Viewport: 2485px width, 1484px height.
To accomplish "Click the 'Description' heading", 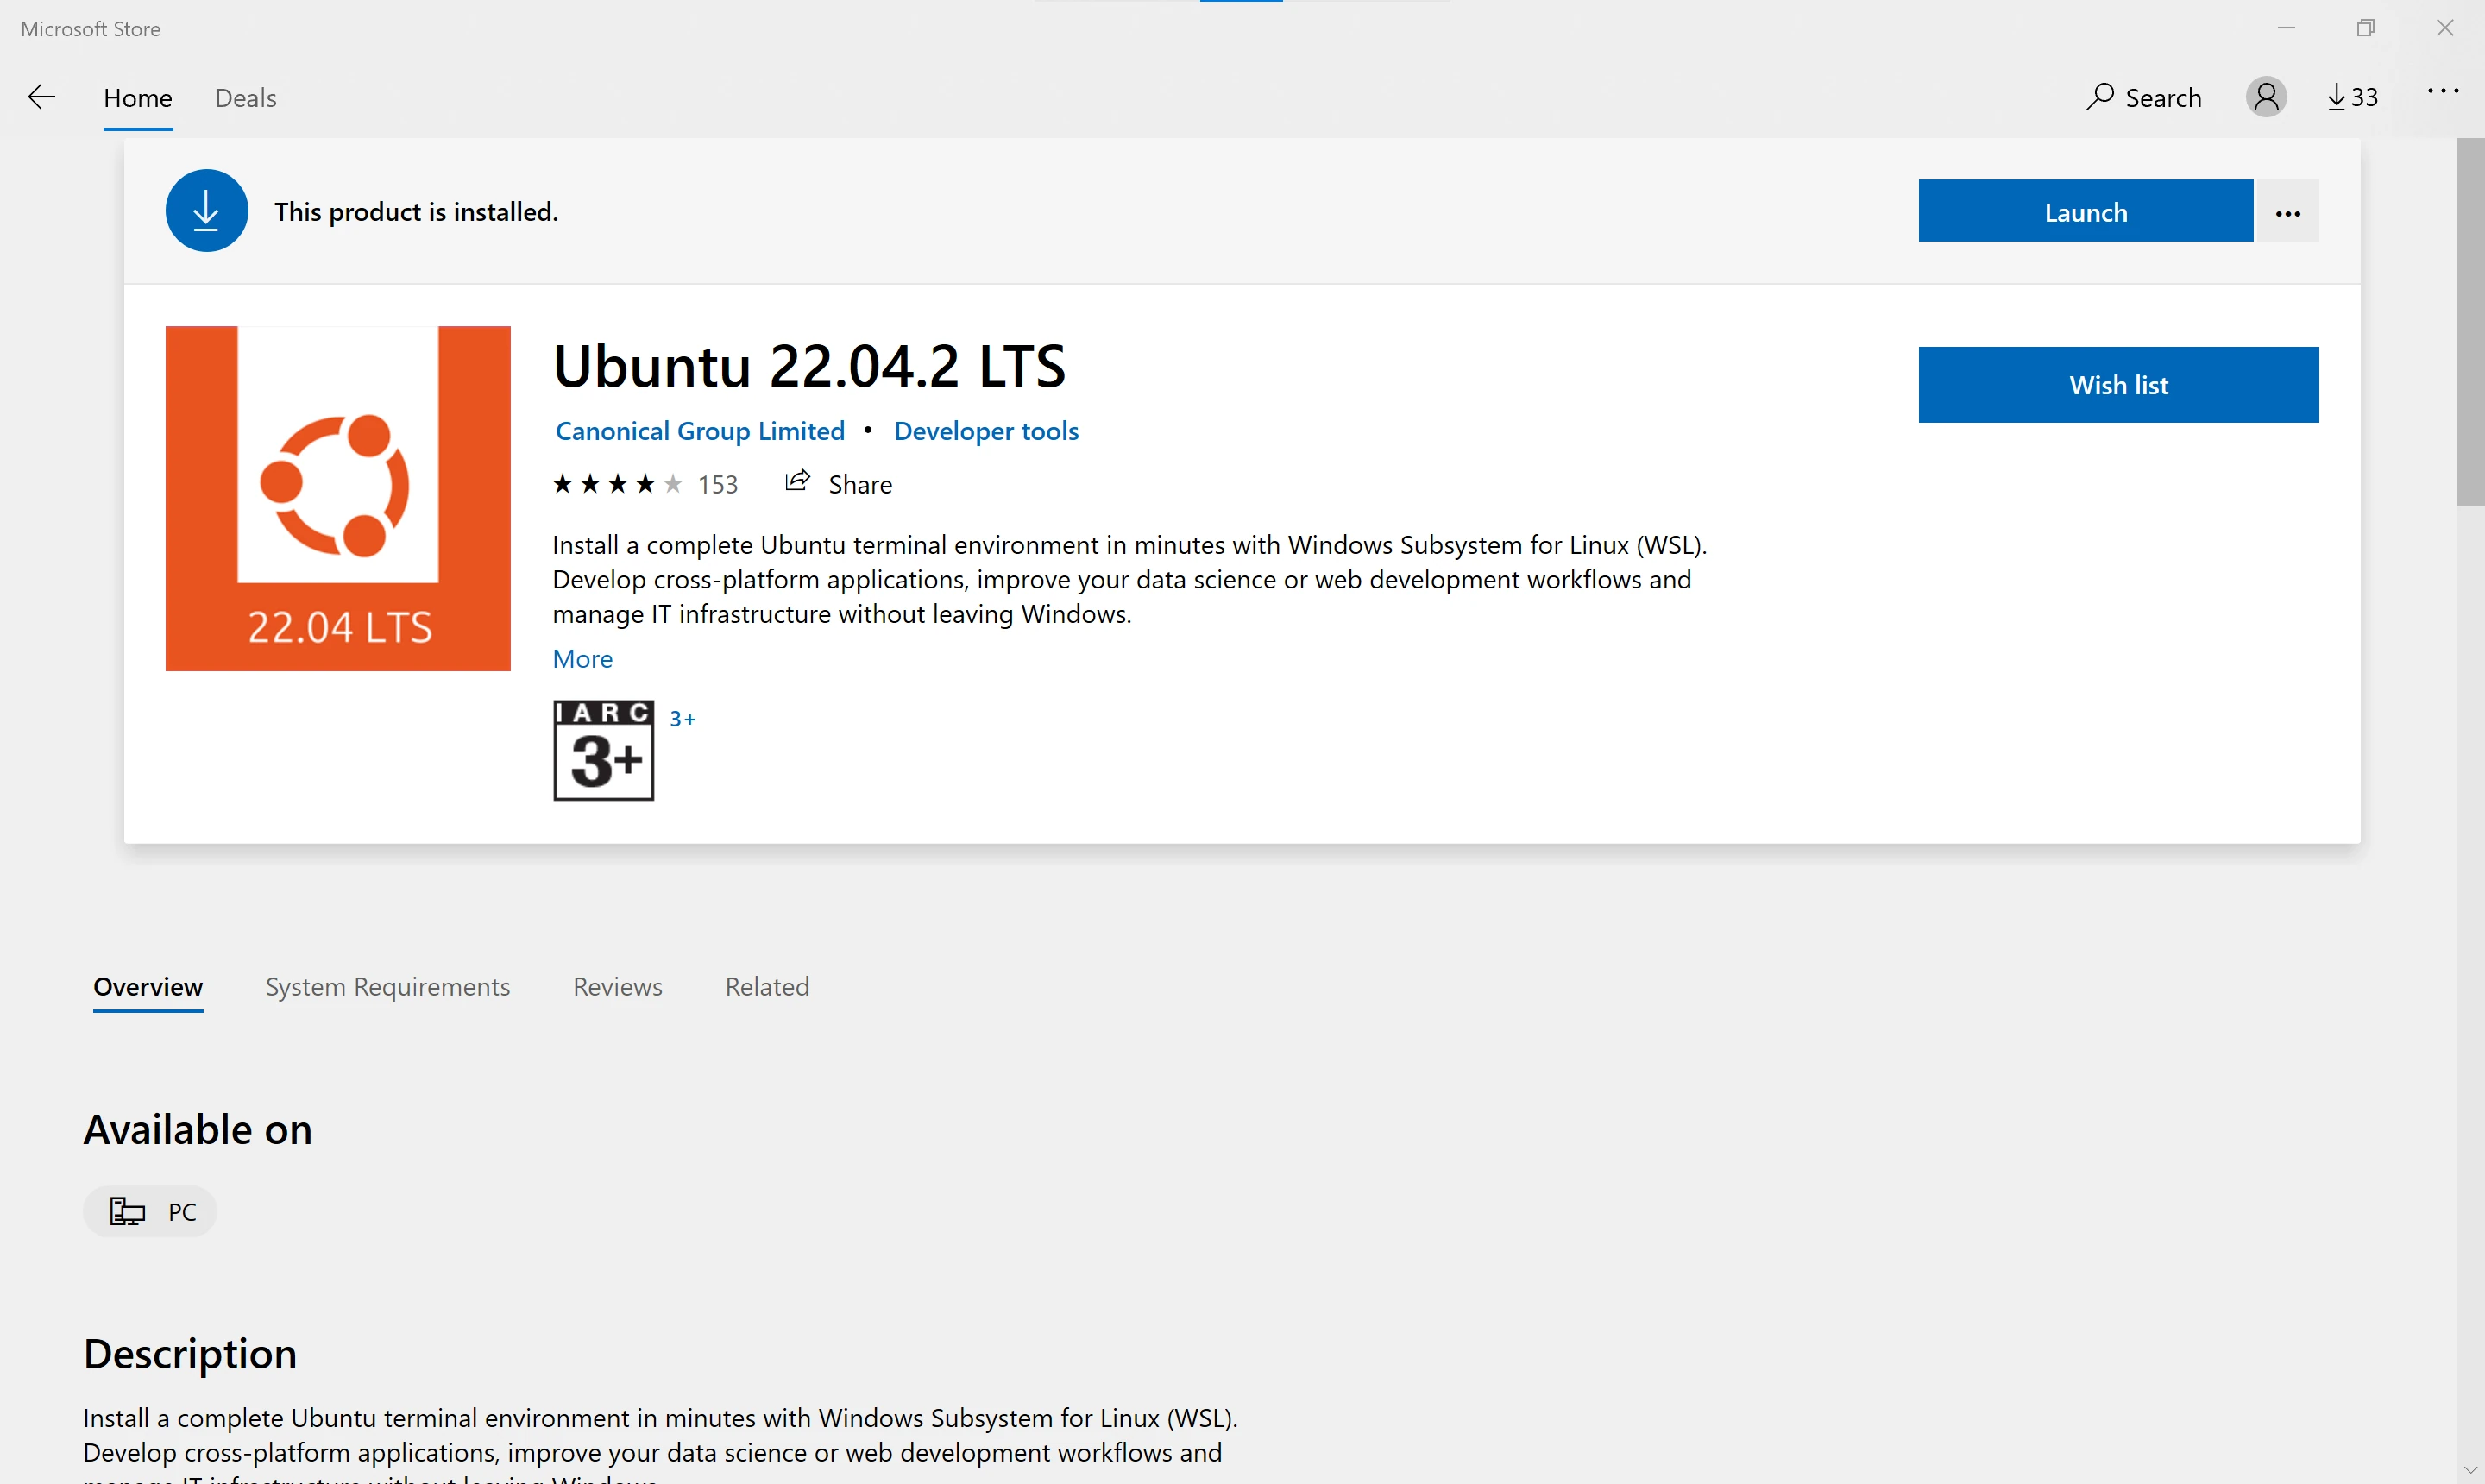I will coord(190,1354).
